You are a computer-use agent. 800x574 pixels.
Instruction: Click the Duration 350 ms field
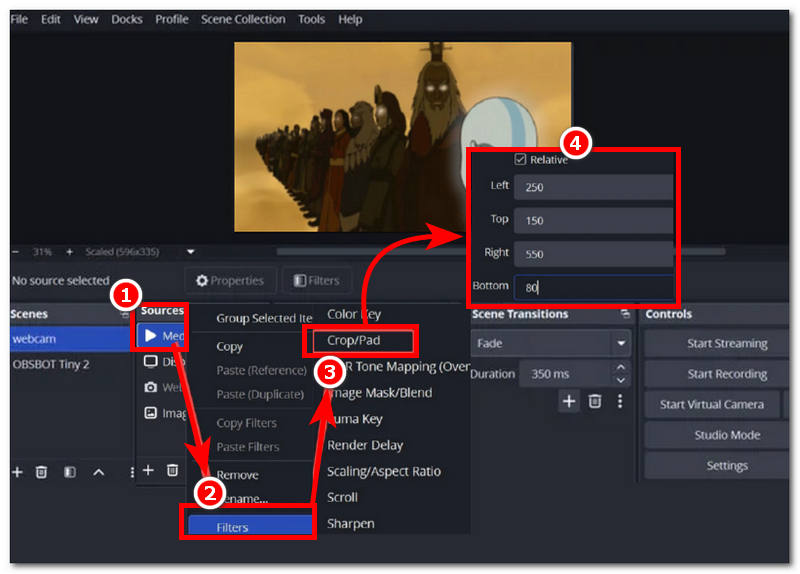[x=574, y=373]
